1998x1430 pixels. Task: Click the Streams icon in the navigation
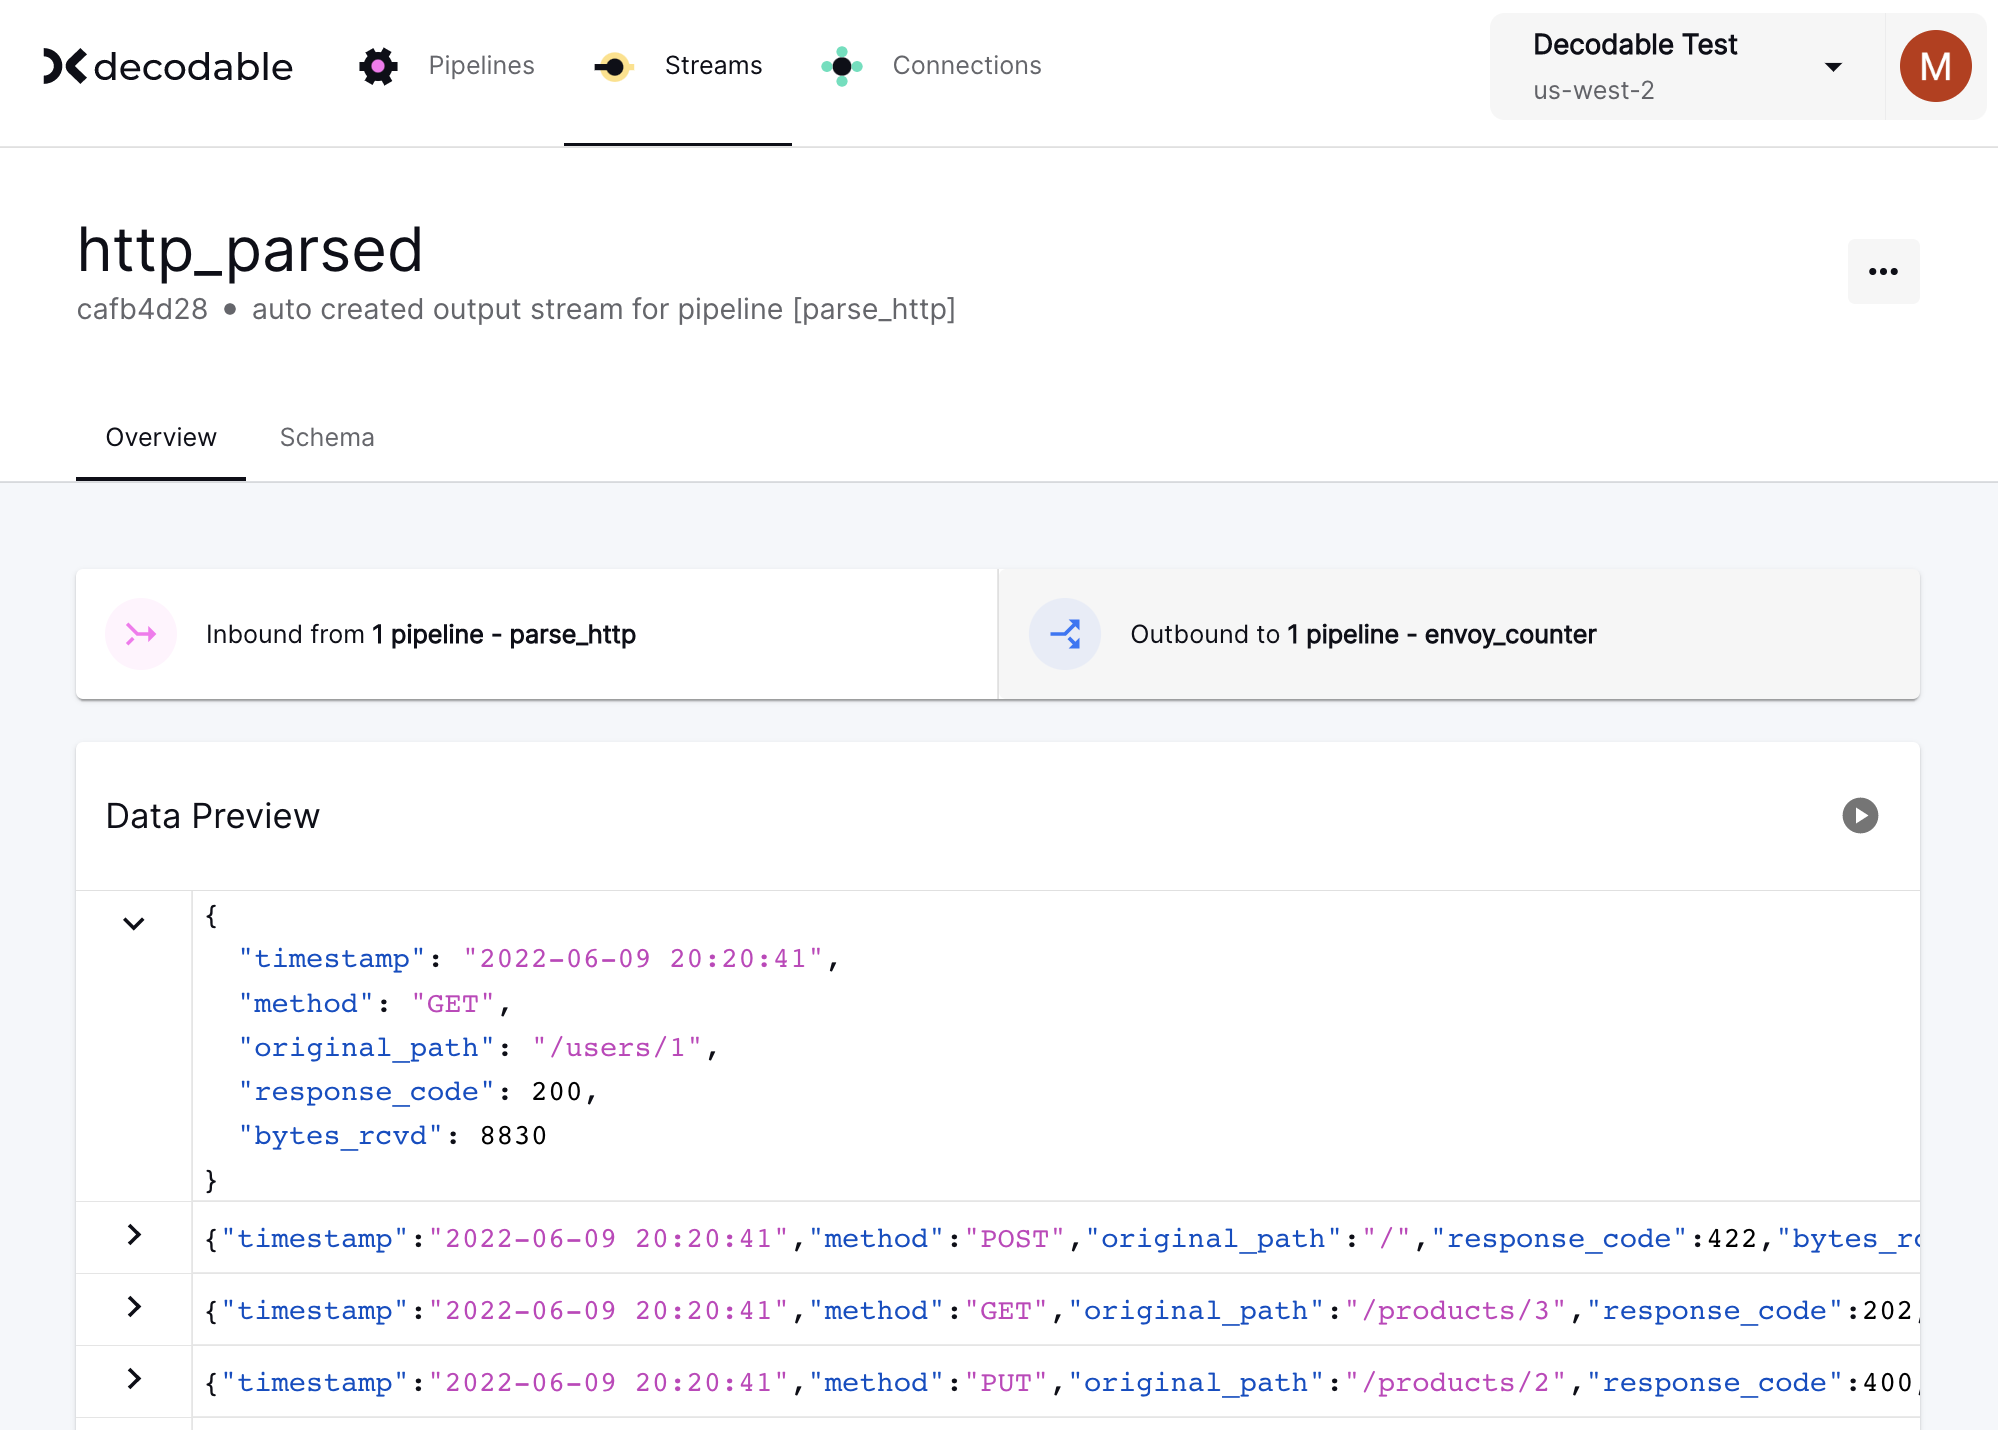pos(613,66)
